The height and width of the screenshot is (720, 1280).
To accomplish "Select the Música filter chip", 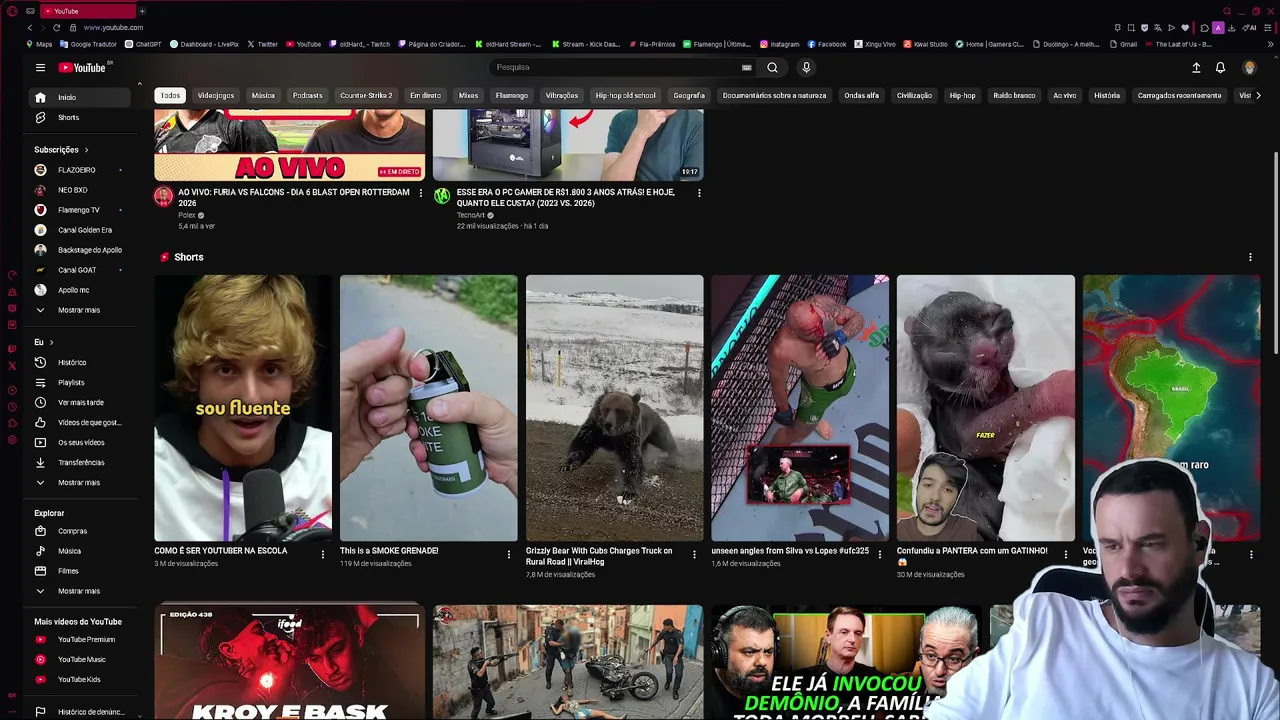I will tap(263, 95).
